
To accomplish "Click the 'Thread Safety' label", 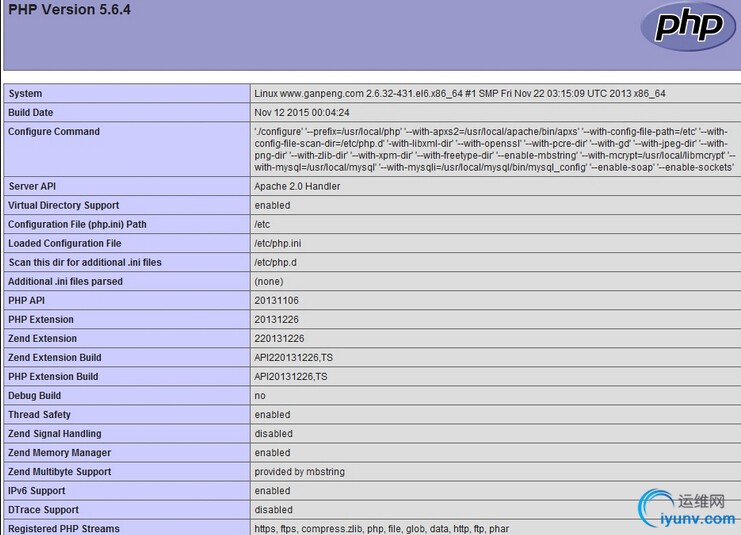I will [x=40, y=414].
